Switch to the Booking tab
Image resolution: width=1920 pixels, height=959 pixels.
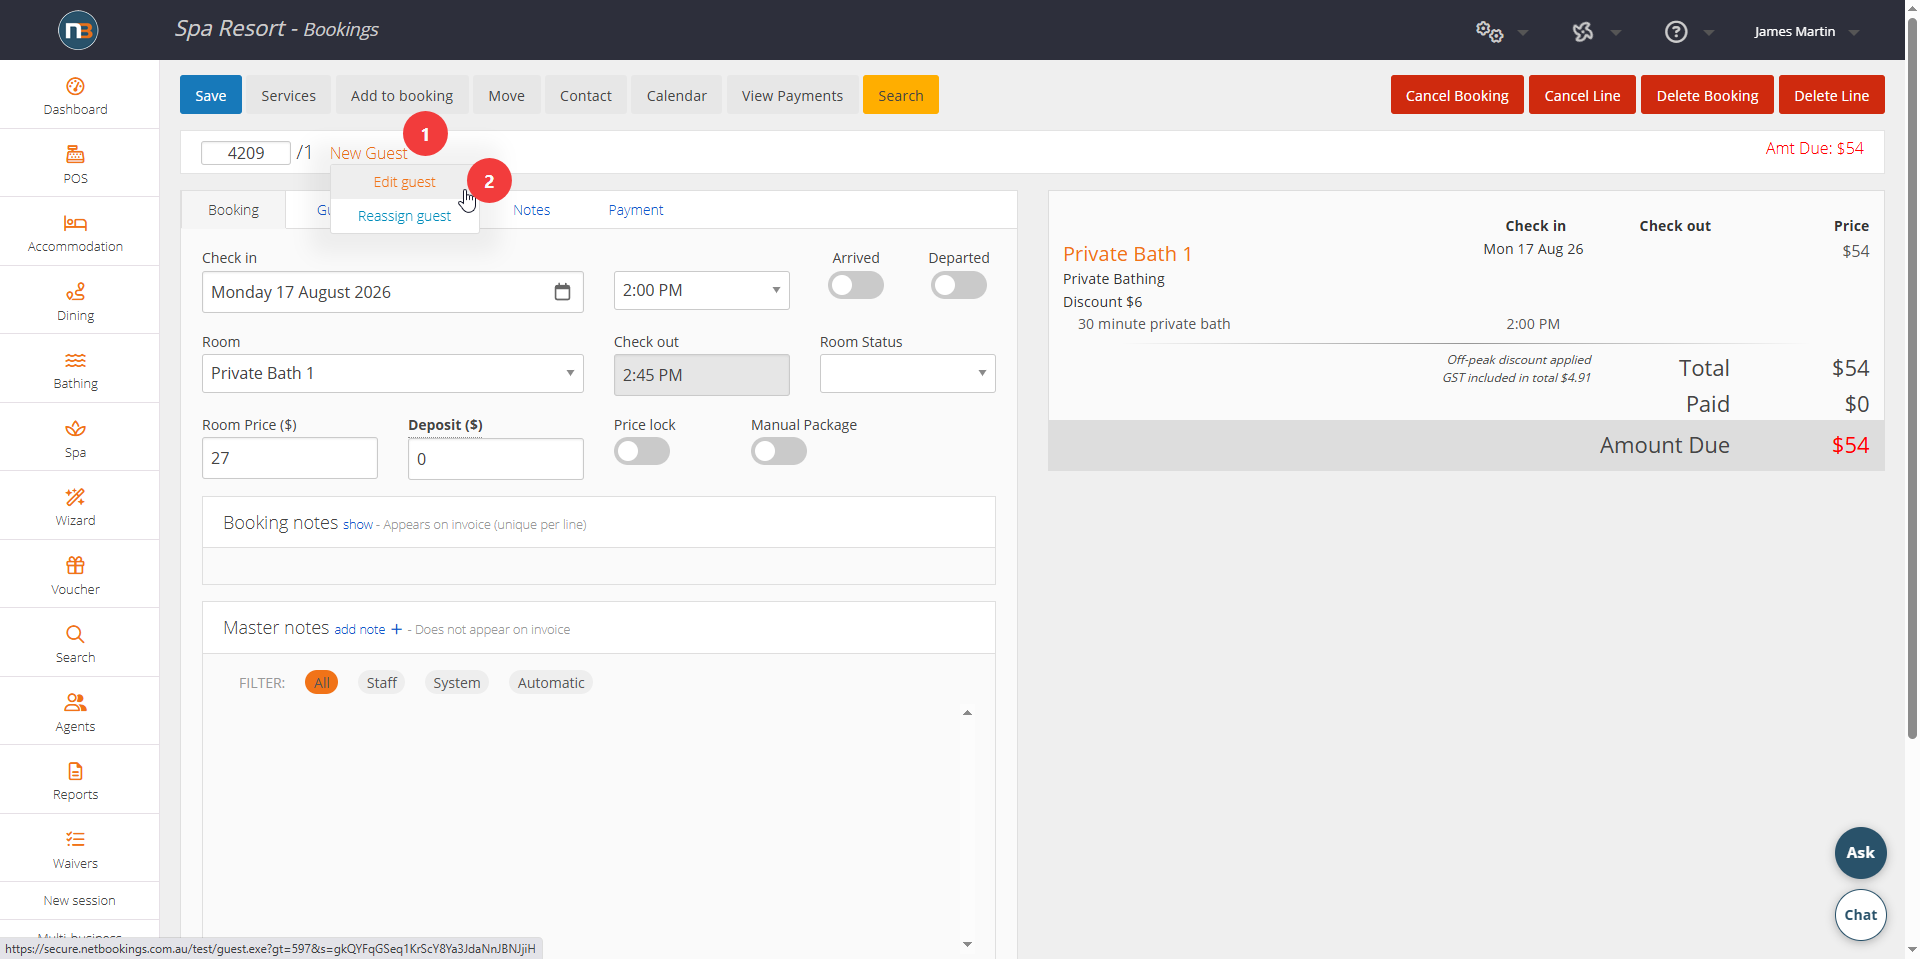[x=233, y=210]
